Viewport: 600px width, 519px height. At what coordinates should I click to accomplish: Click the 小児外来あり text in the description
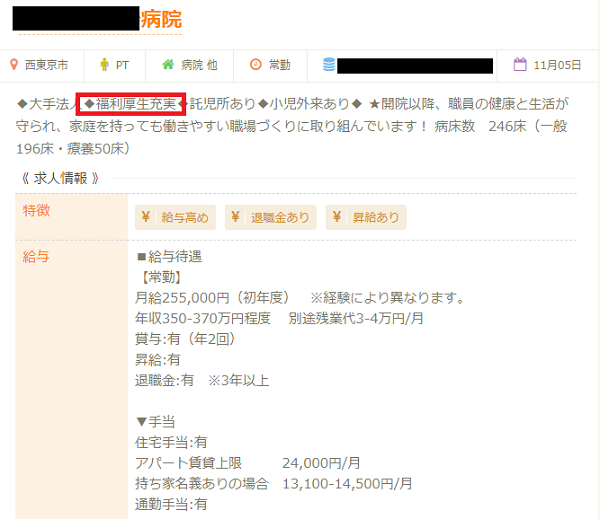tap(310, 104)
